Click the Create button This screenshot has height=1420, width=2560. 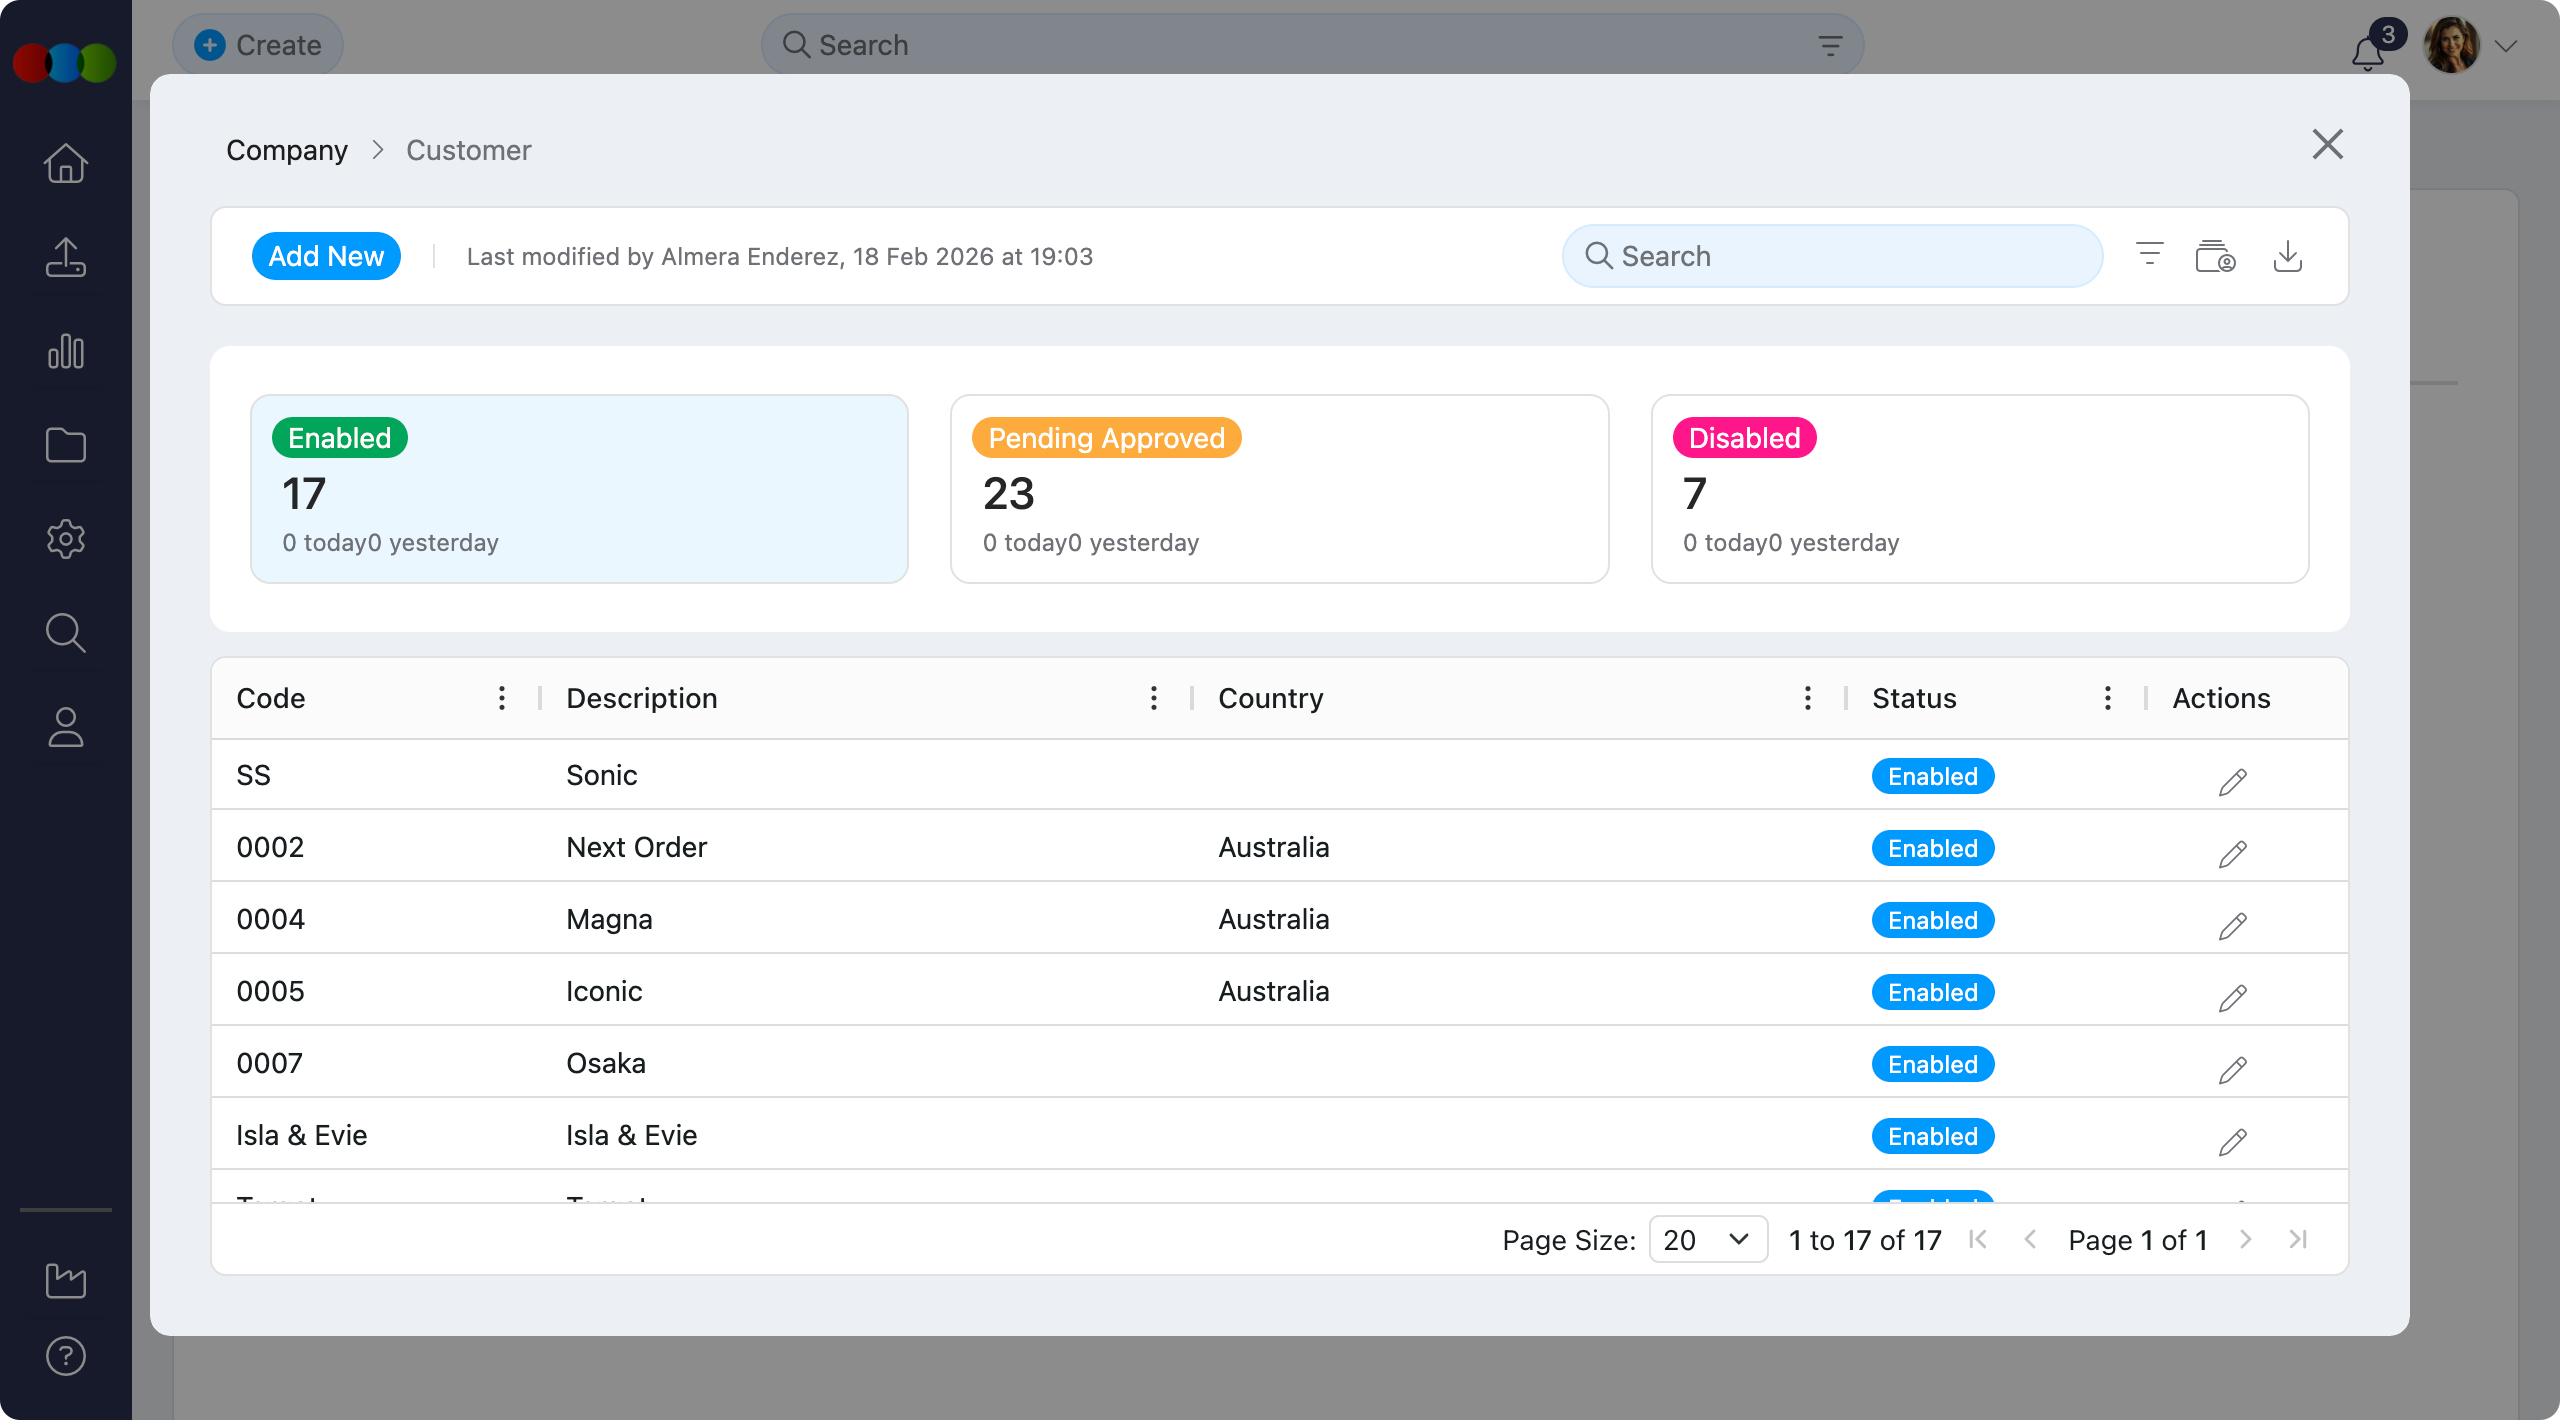[258, 45]
